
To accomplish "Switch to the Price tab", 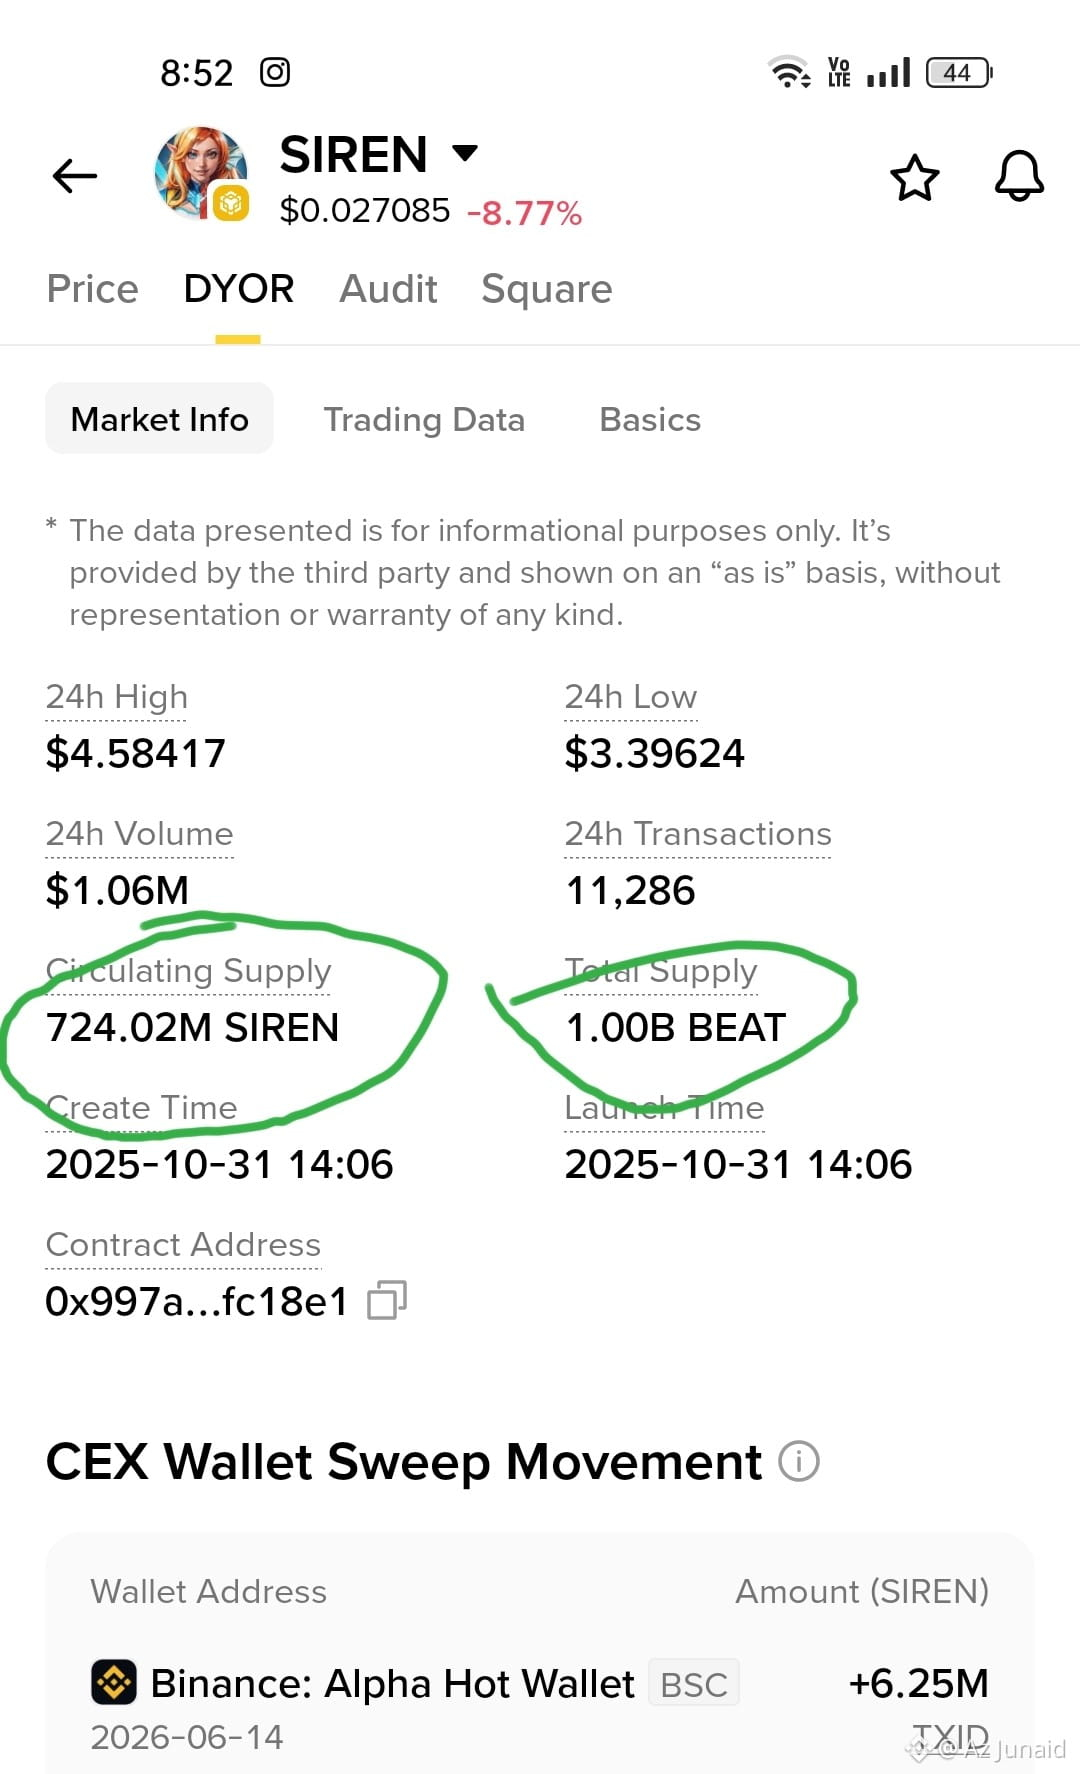I will coord(93,289).
